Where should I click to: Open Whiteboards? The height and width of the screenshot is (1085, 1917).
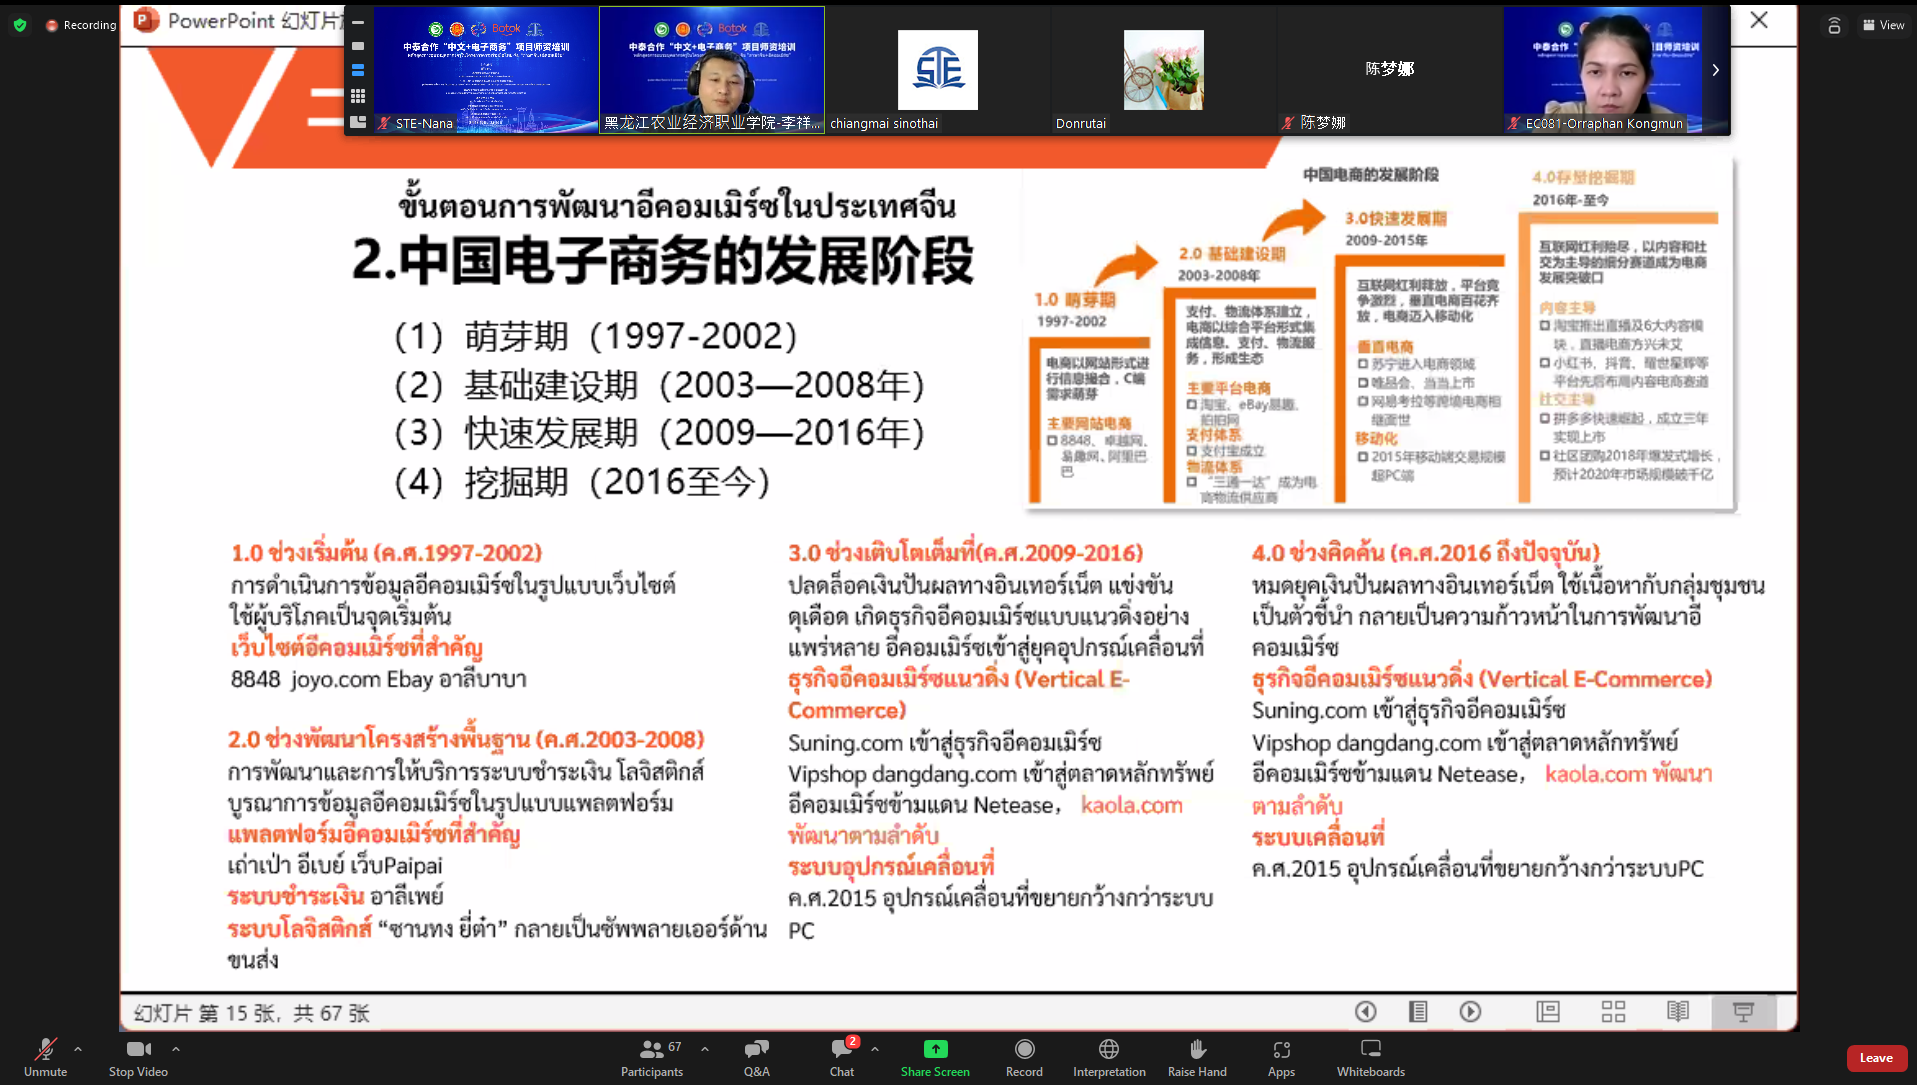coord(1371,1057)
